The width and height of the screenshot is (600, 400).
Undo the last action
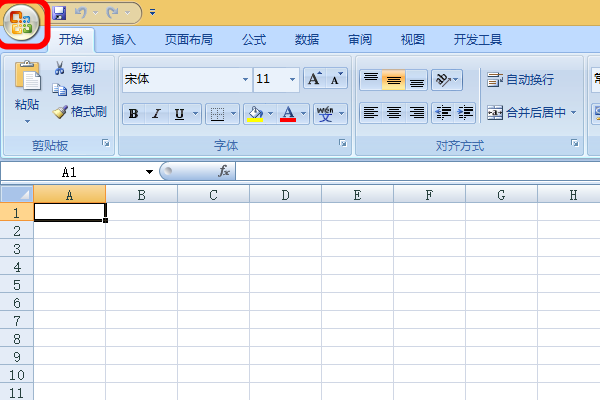point(81,13)
